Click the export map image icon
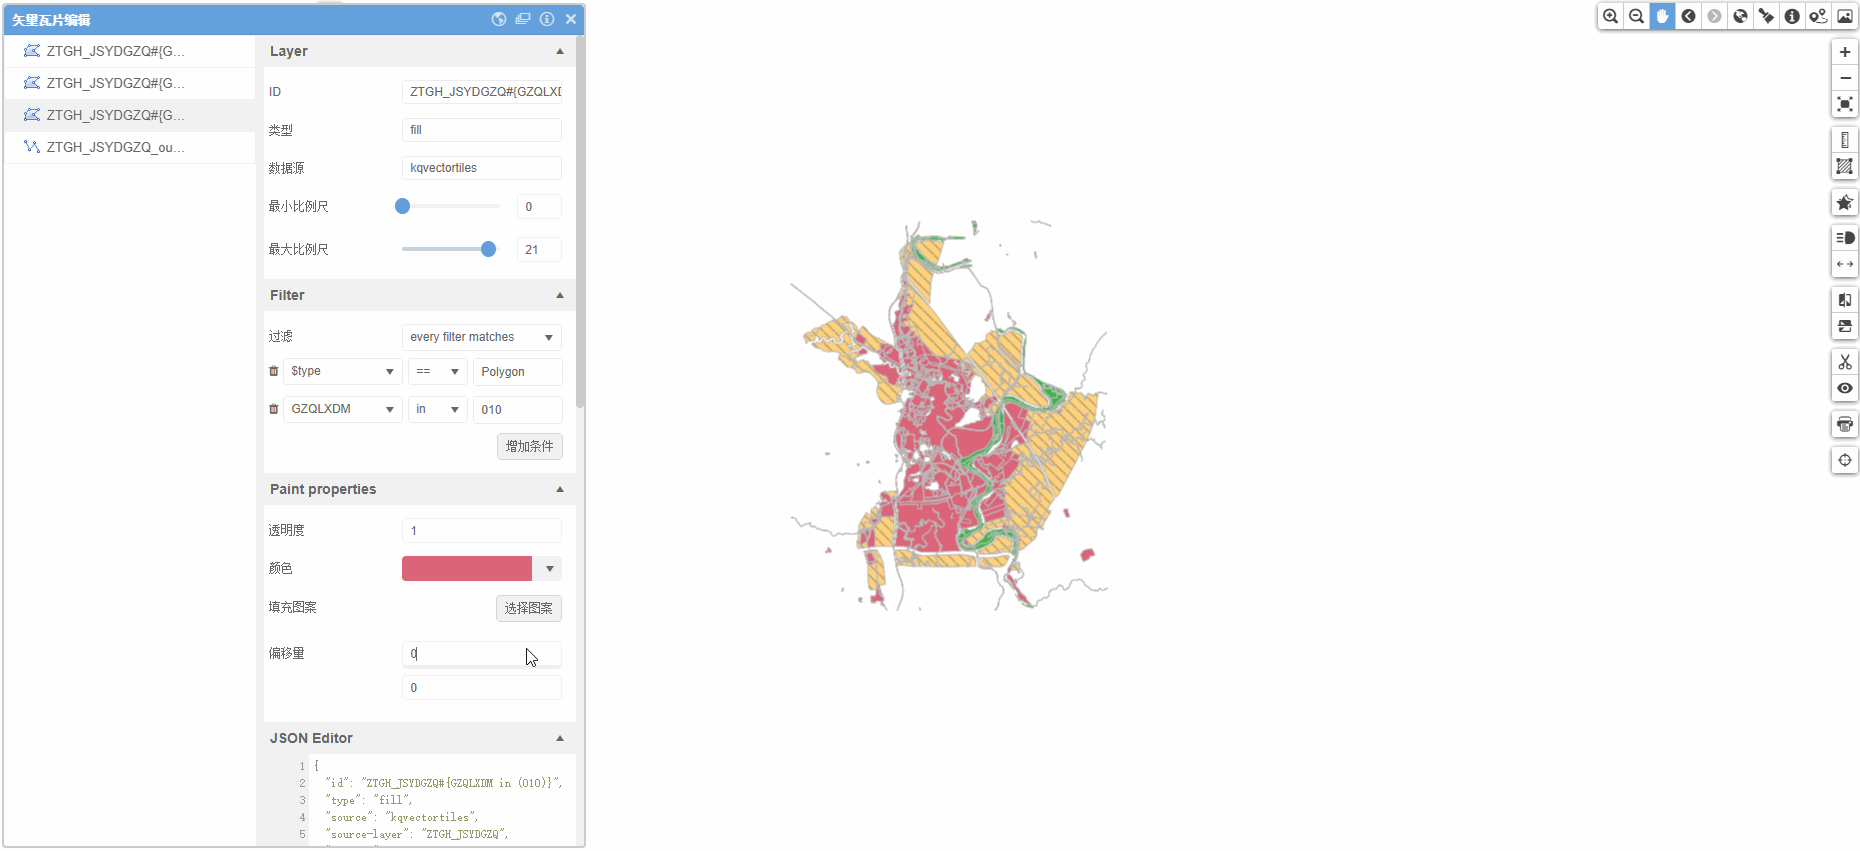 coord(1845,16)
